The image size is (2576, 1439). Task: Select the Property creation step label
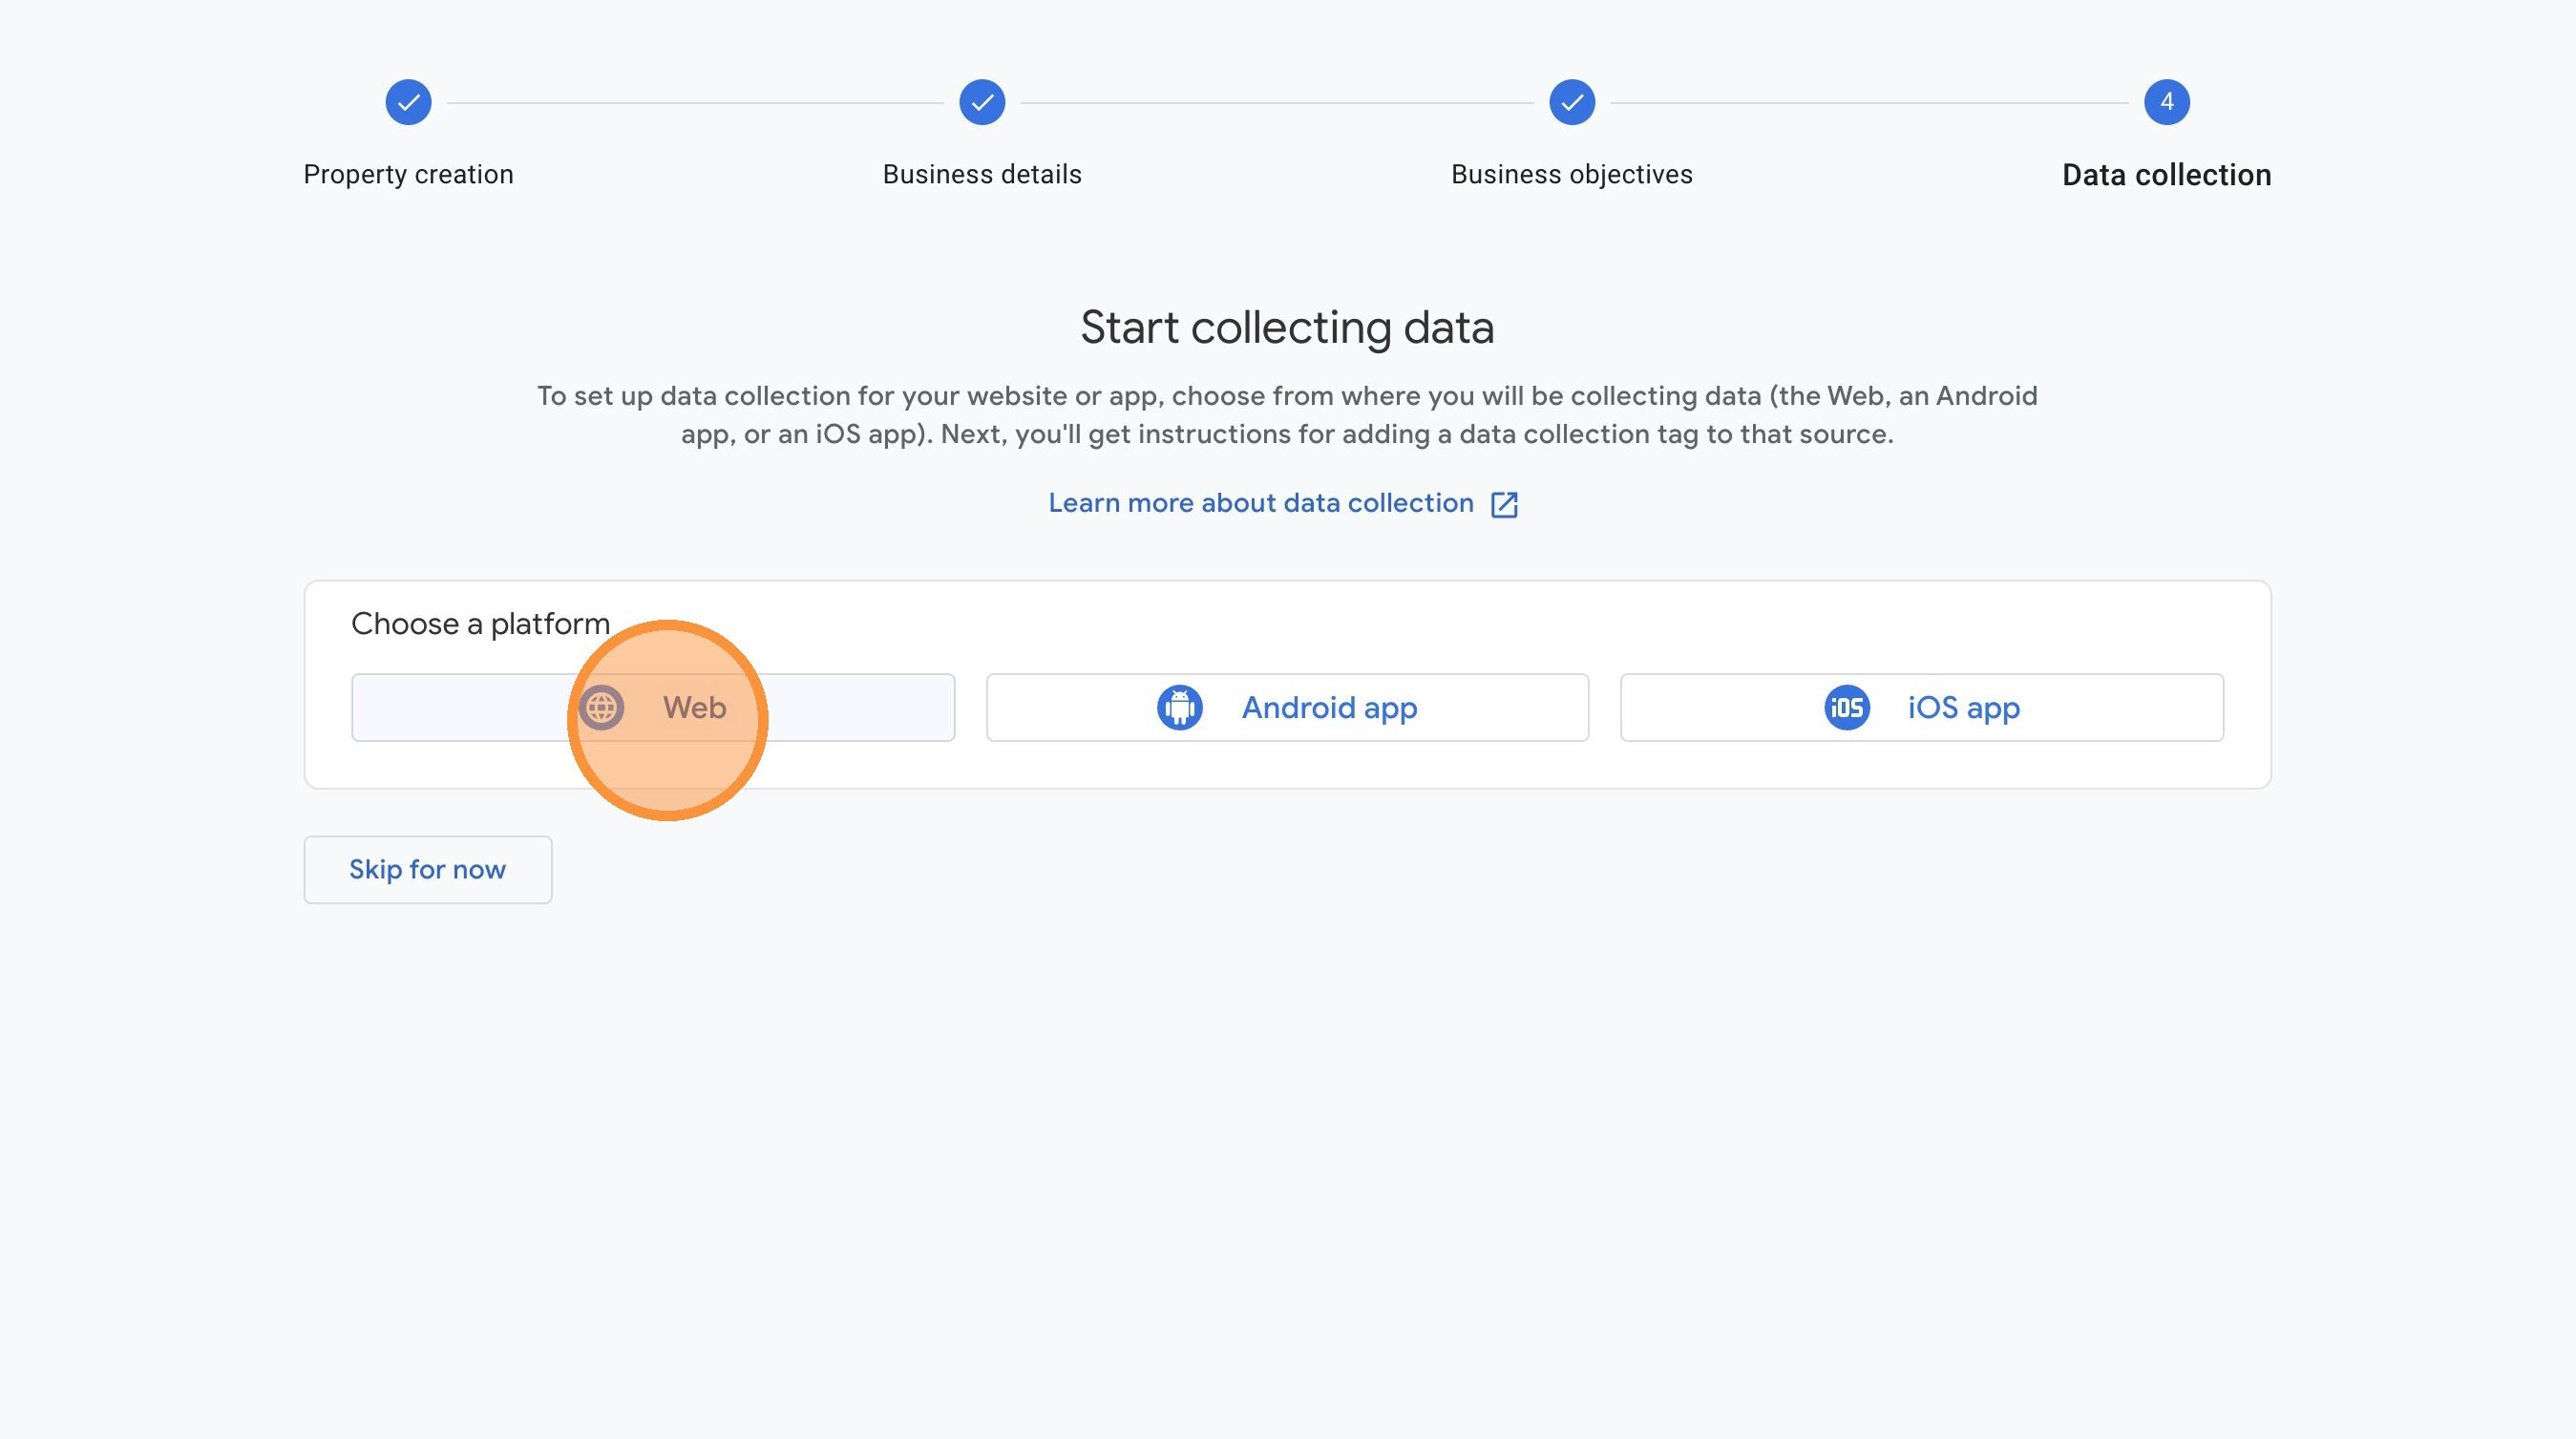tap(407, 174)
